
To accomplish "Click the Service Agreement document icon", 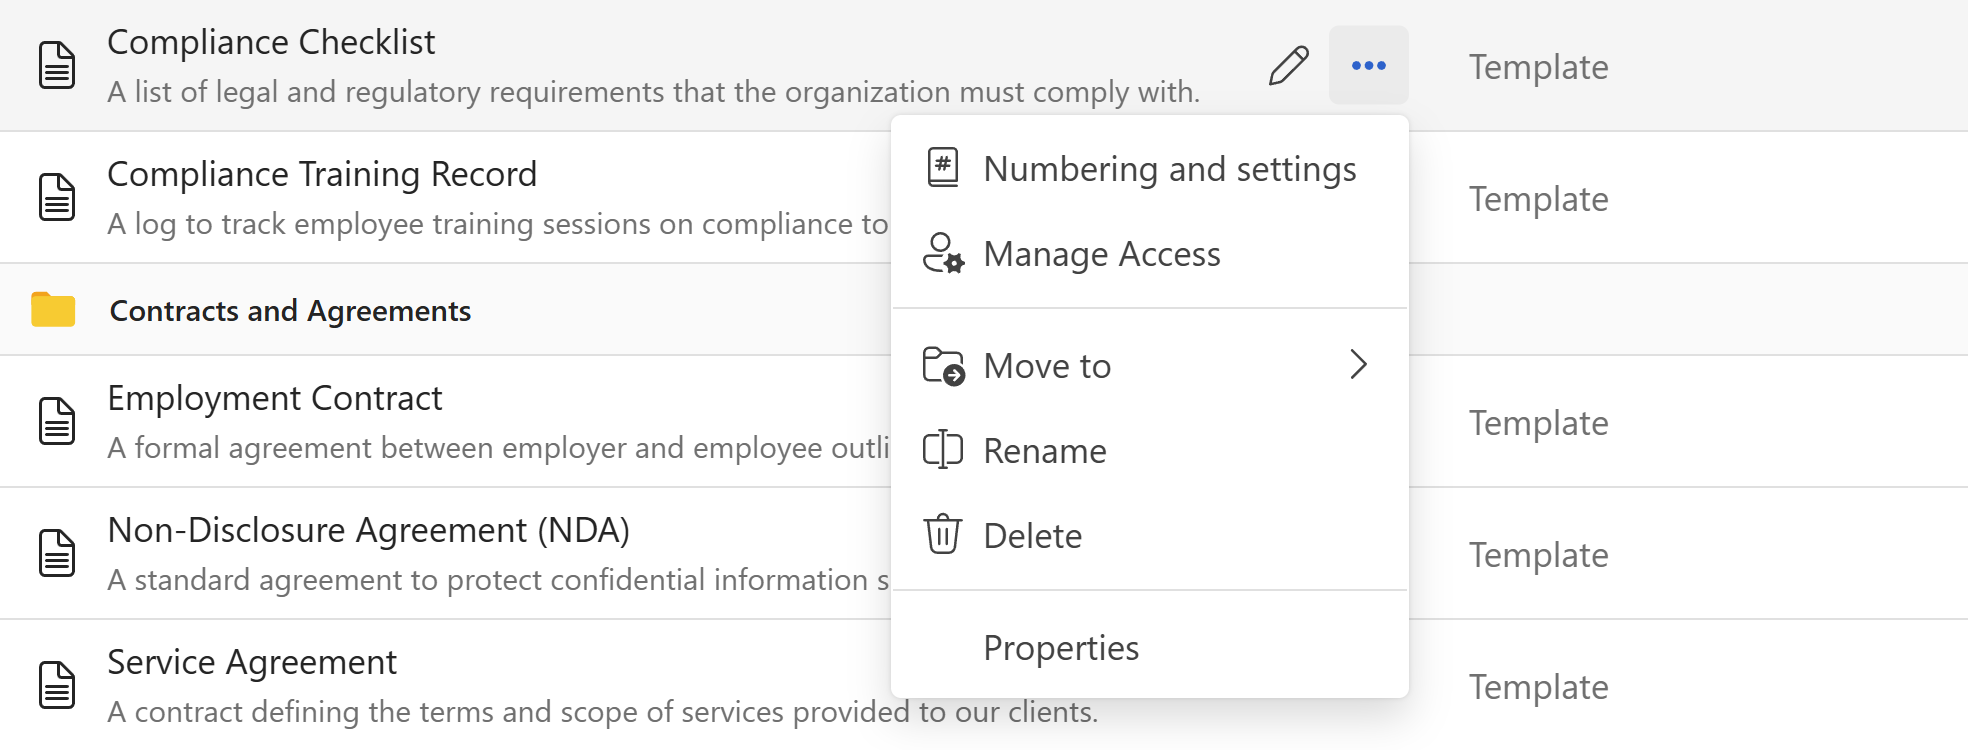I will 57,685.
